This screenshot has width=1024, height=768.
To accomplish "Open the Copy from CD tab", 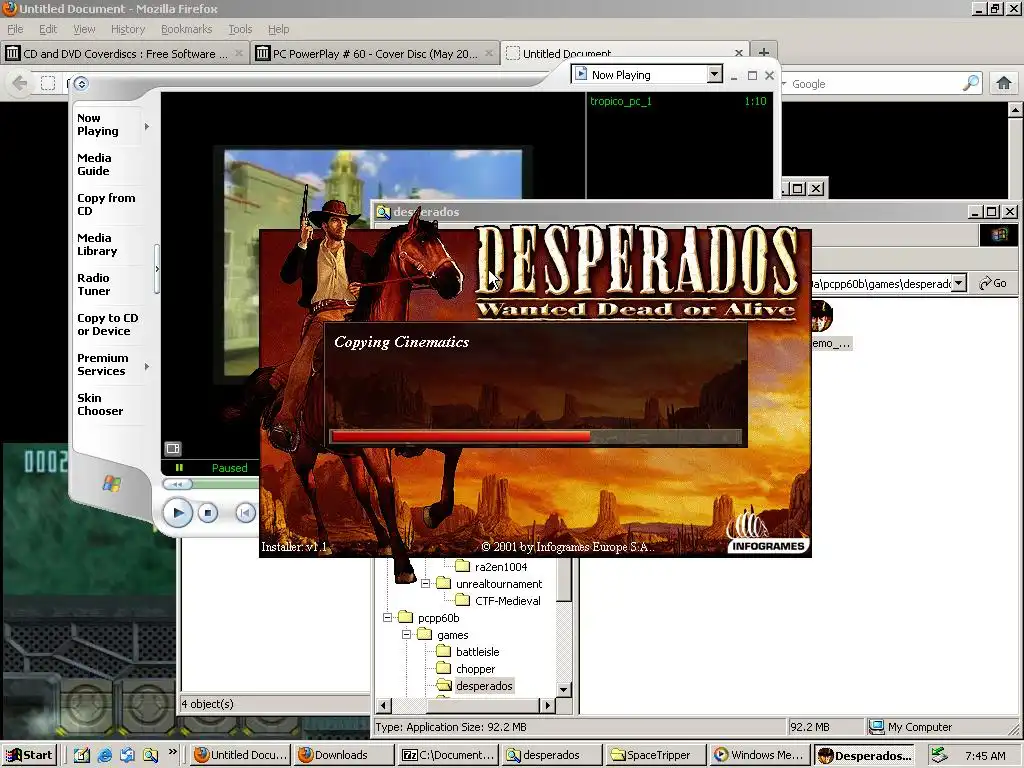I will coord(106,204).
